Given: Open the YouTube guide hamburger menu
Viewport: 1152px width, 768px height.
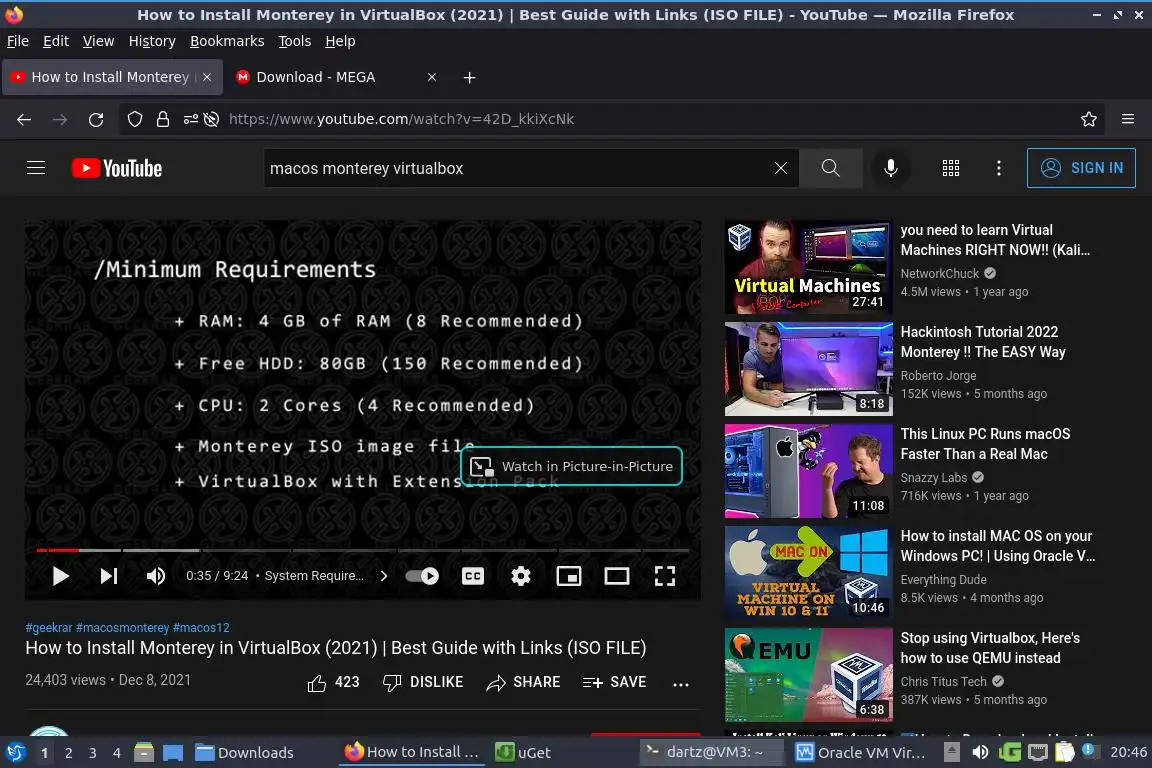Looking at the screenshot, I should tap(36, 168).
